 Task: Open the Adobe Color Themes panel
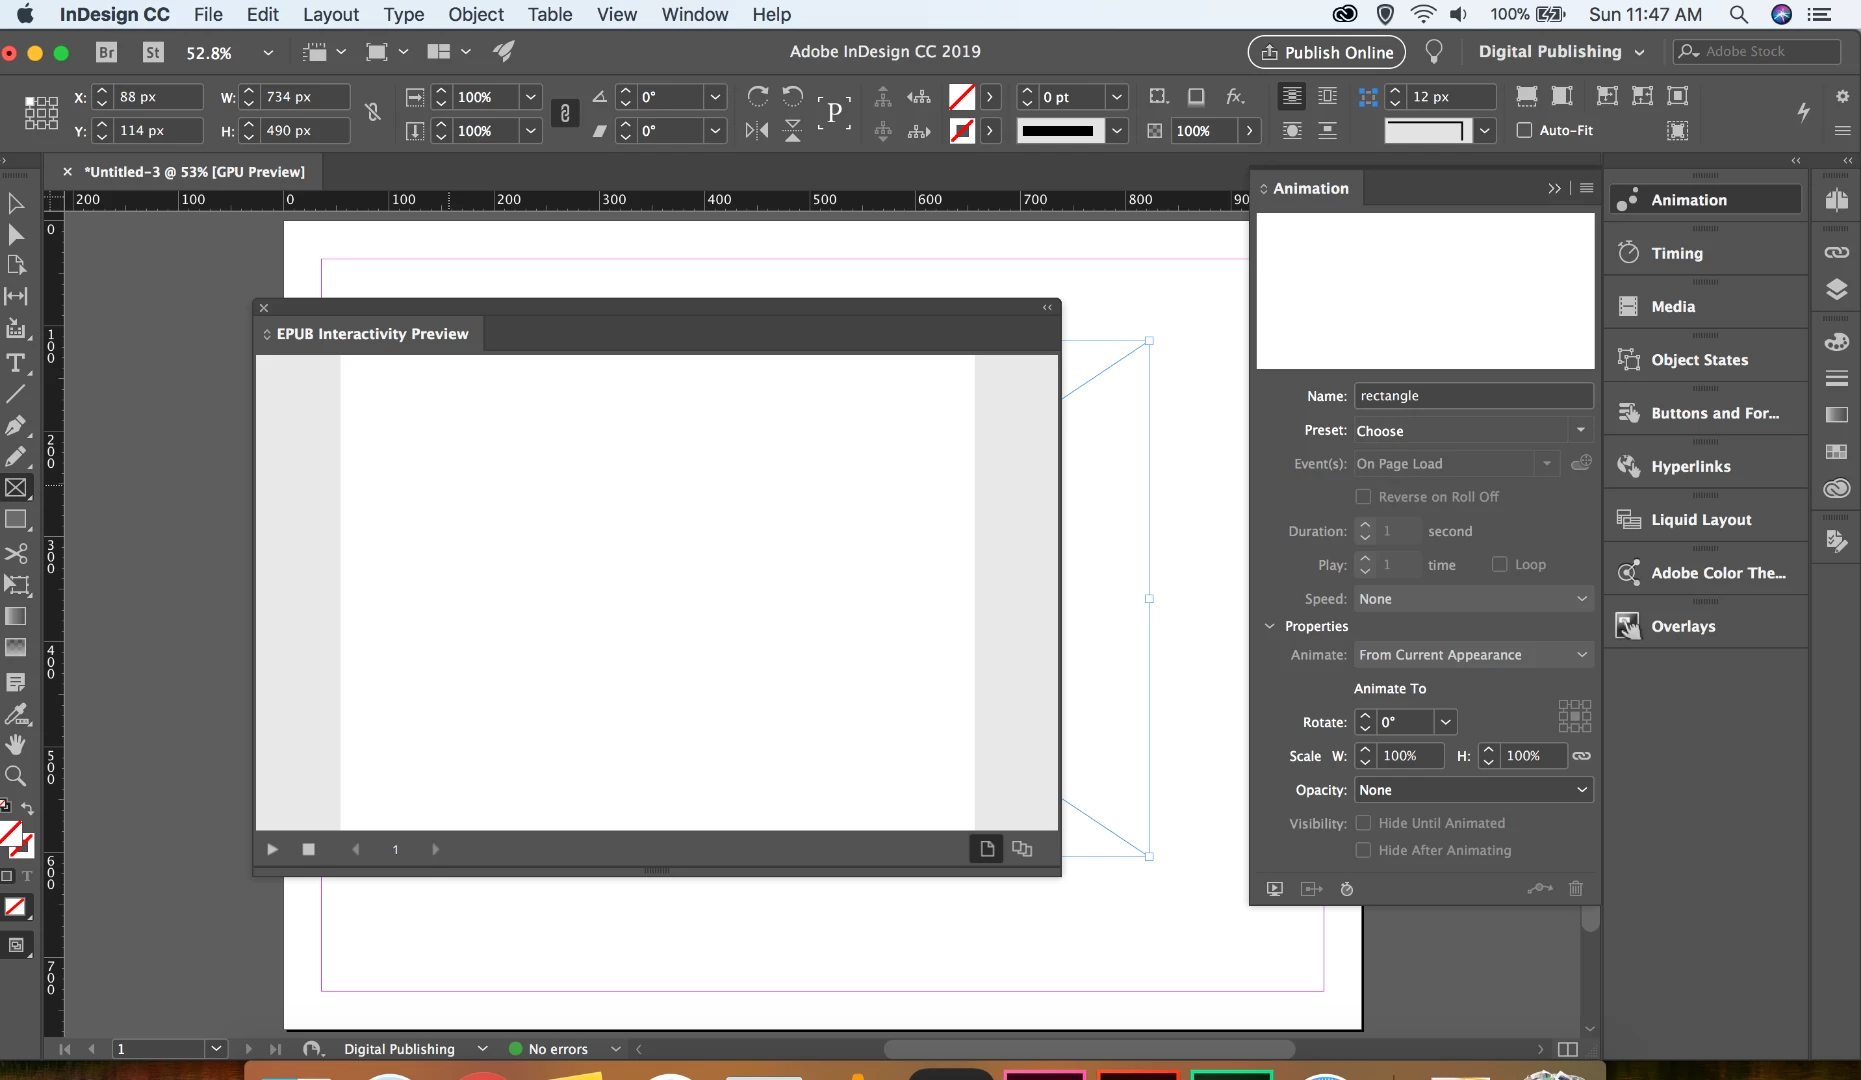tap(1706, 573)
